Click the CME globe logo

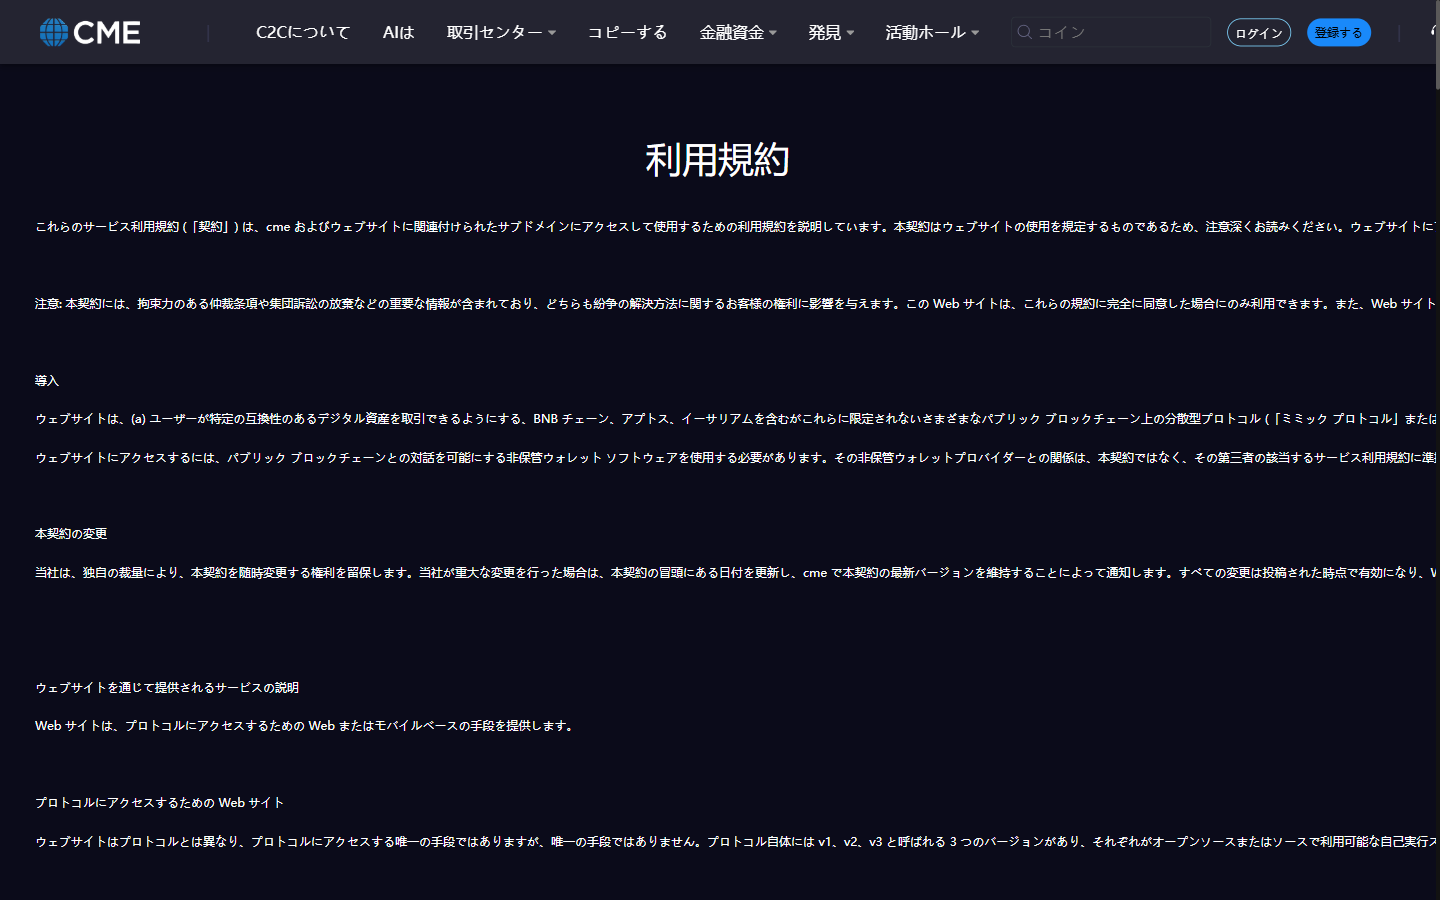[x=90, y=32]
